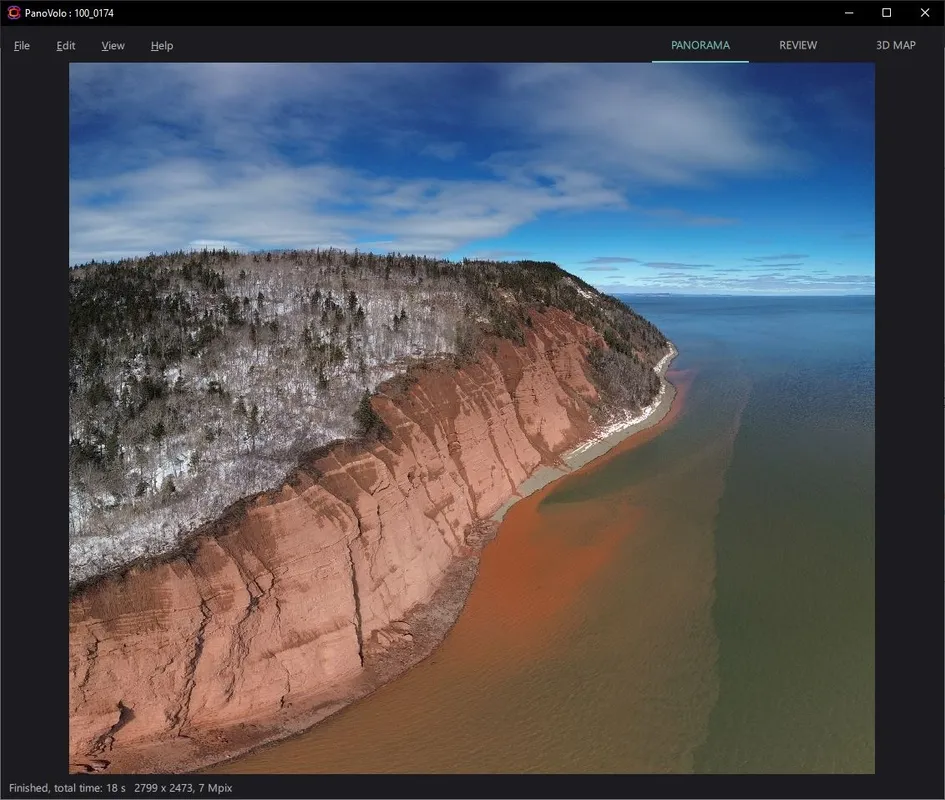Open the Help menu
Screen dimensions: 945x800
(x=162, y=46)
